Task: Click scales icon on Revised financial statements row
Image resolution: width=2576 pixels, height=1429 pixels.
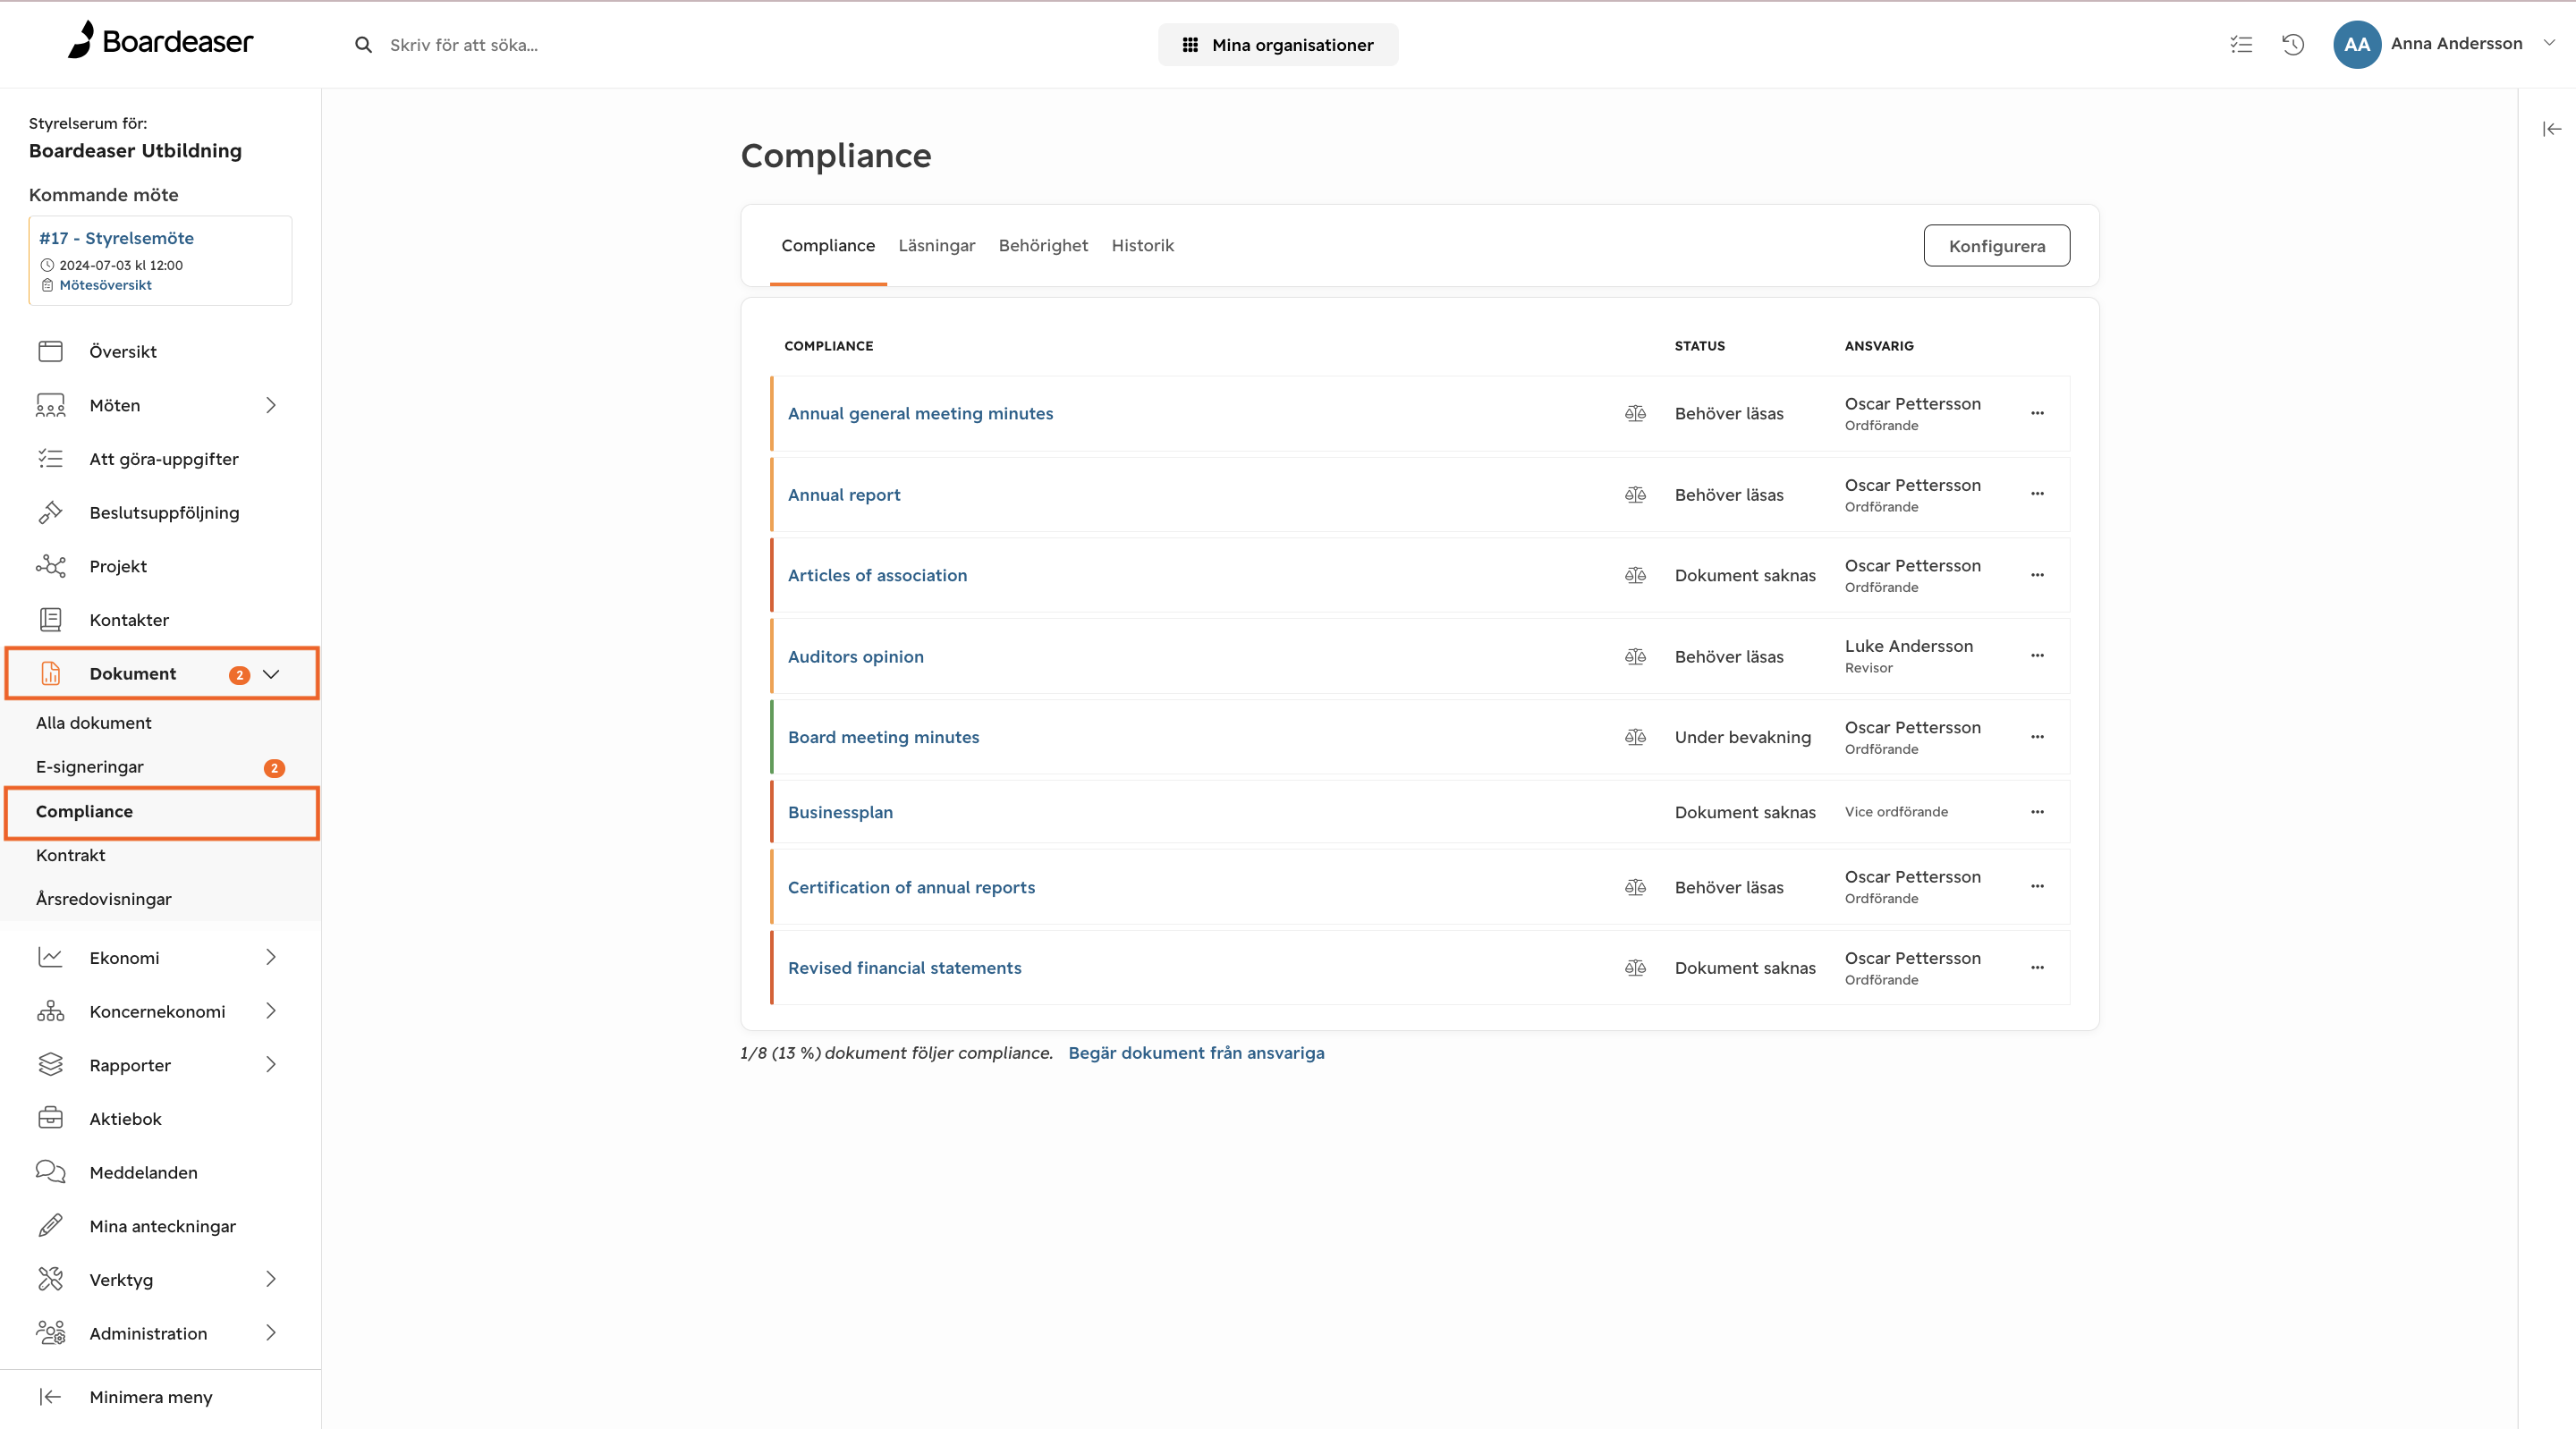Action: pos(1635,968)
